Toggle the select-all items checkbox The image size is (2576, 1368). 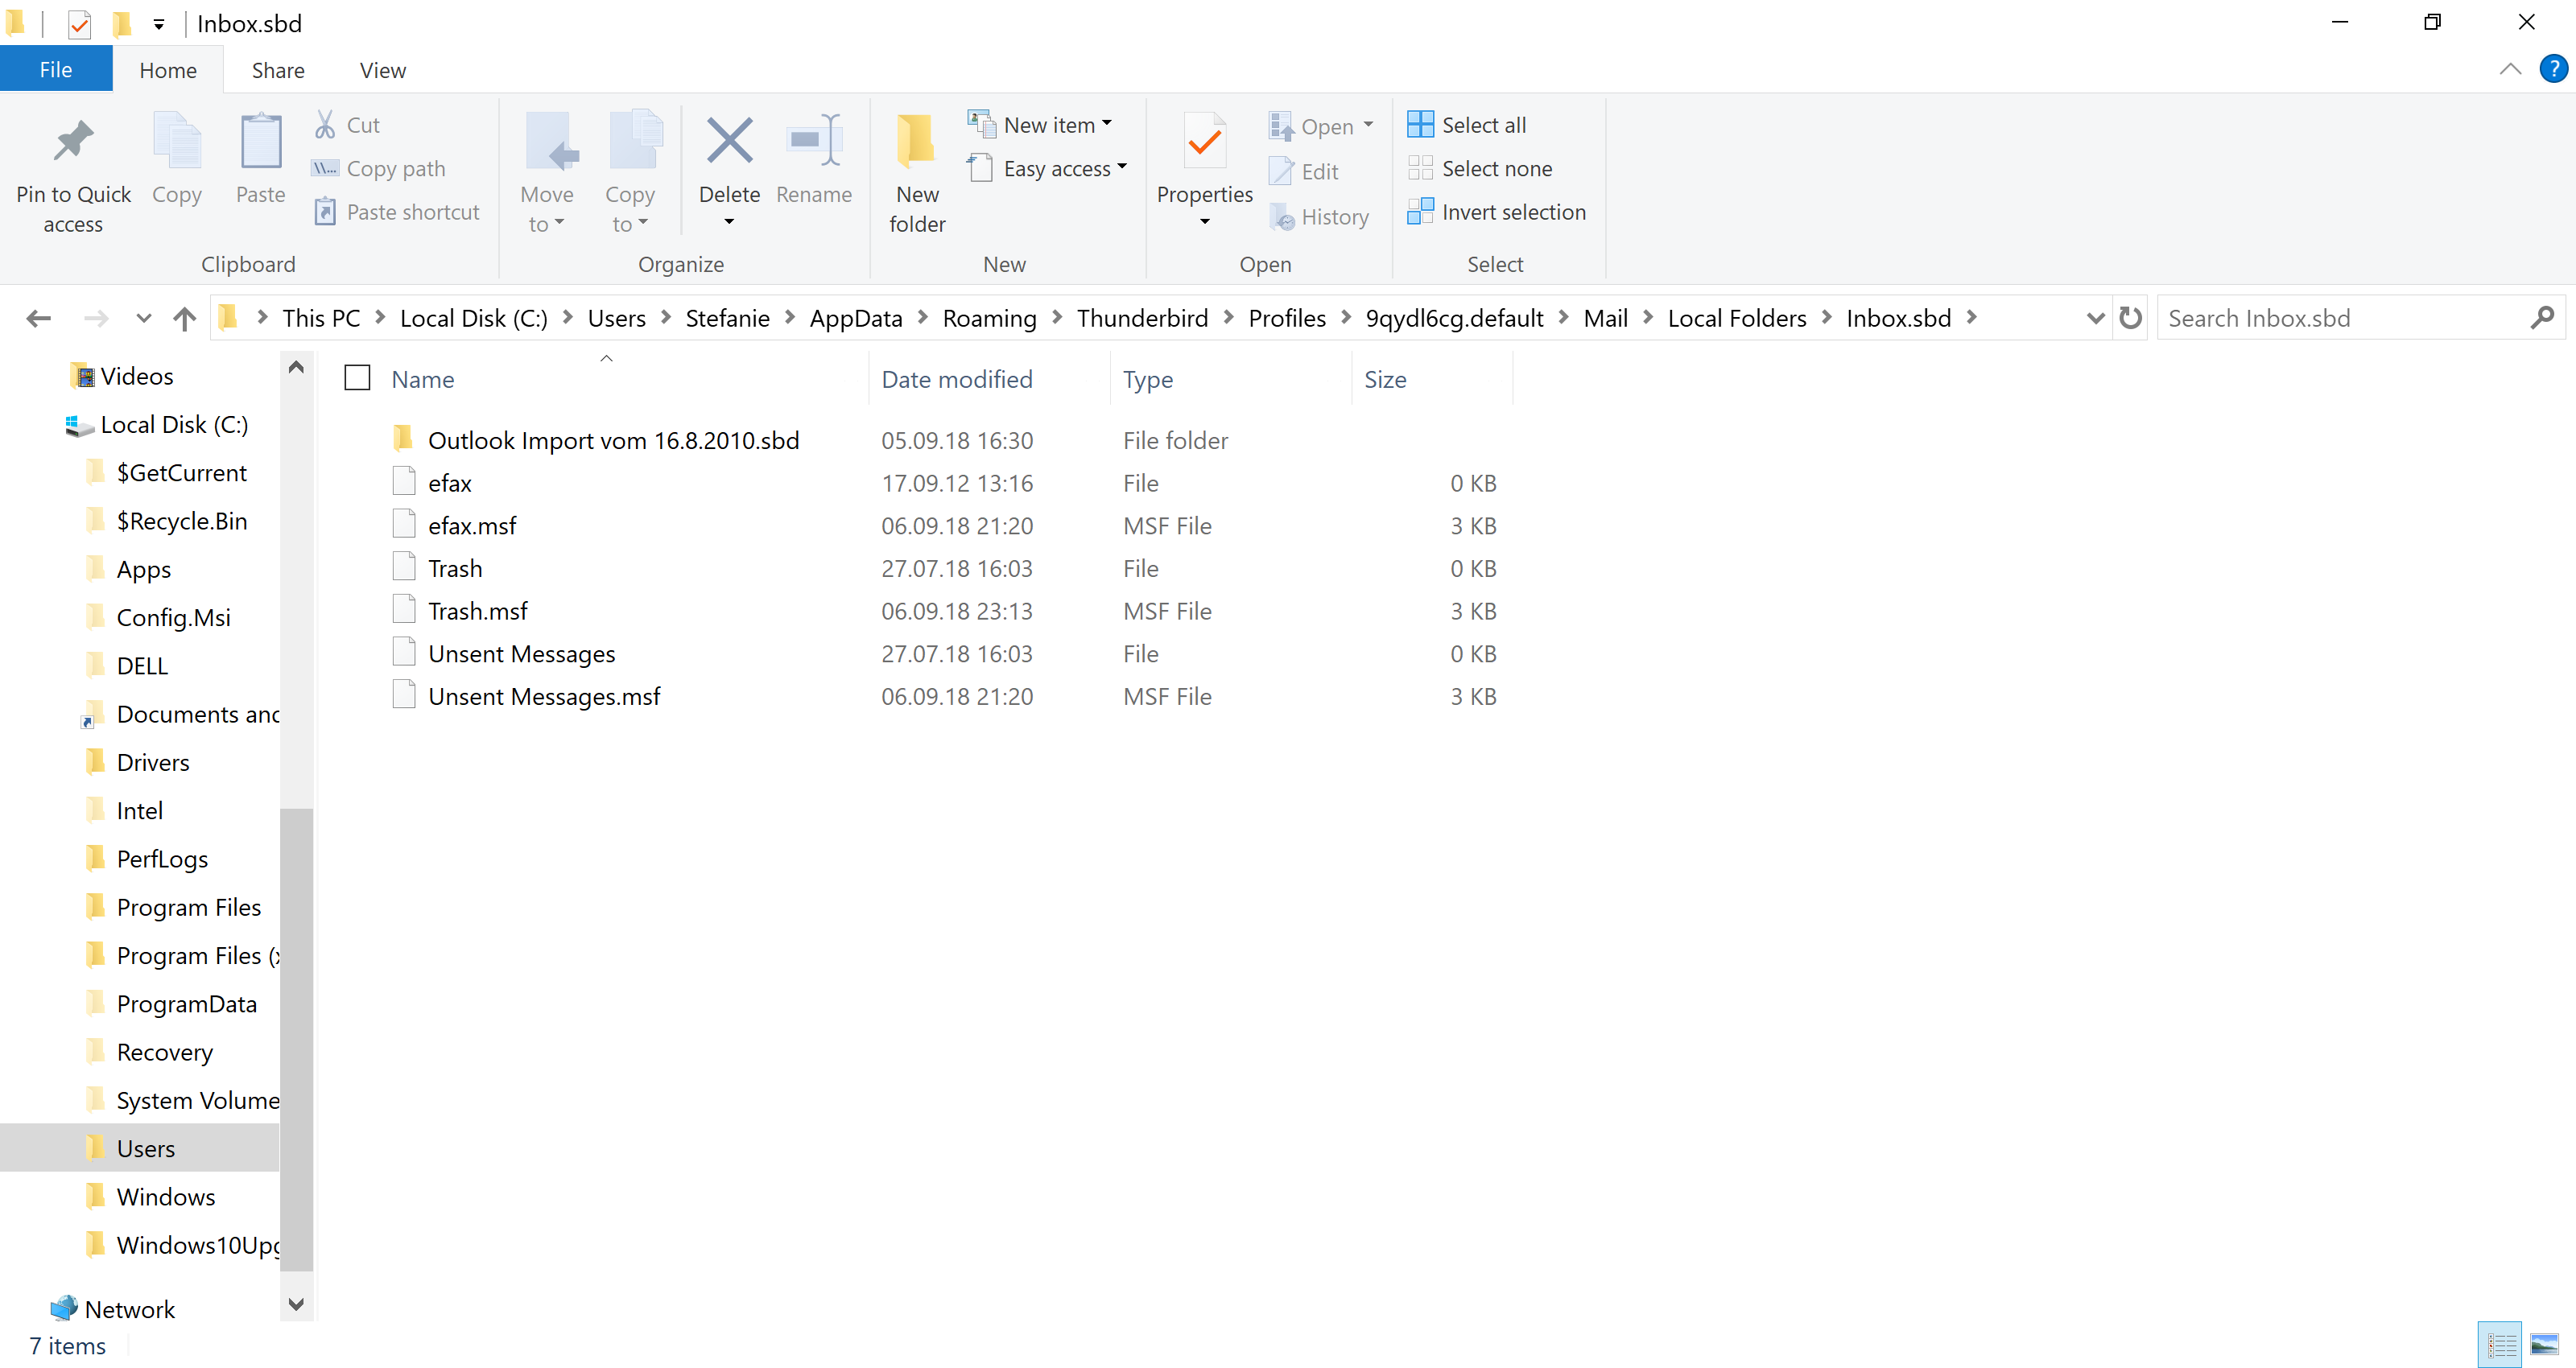click(x=357, y=378)
